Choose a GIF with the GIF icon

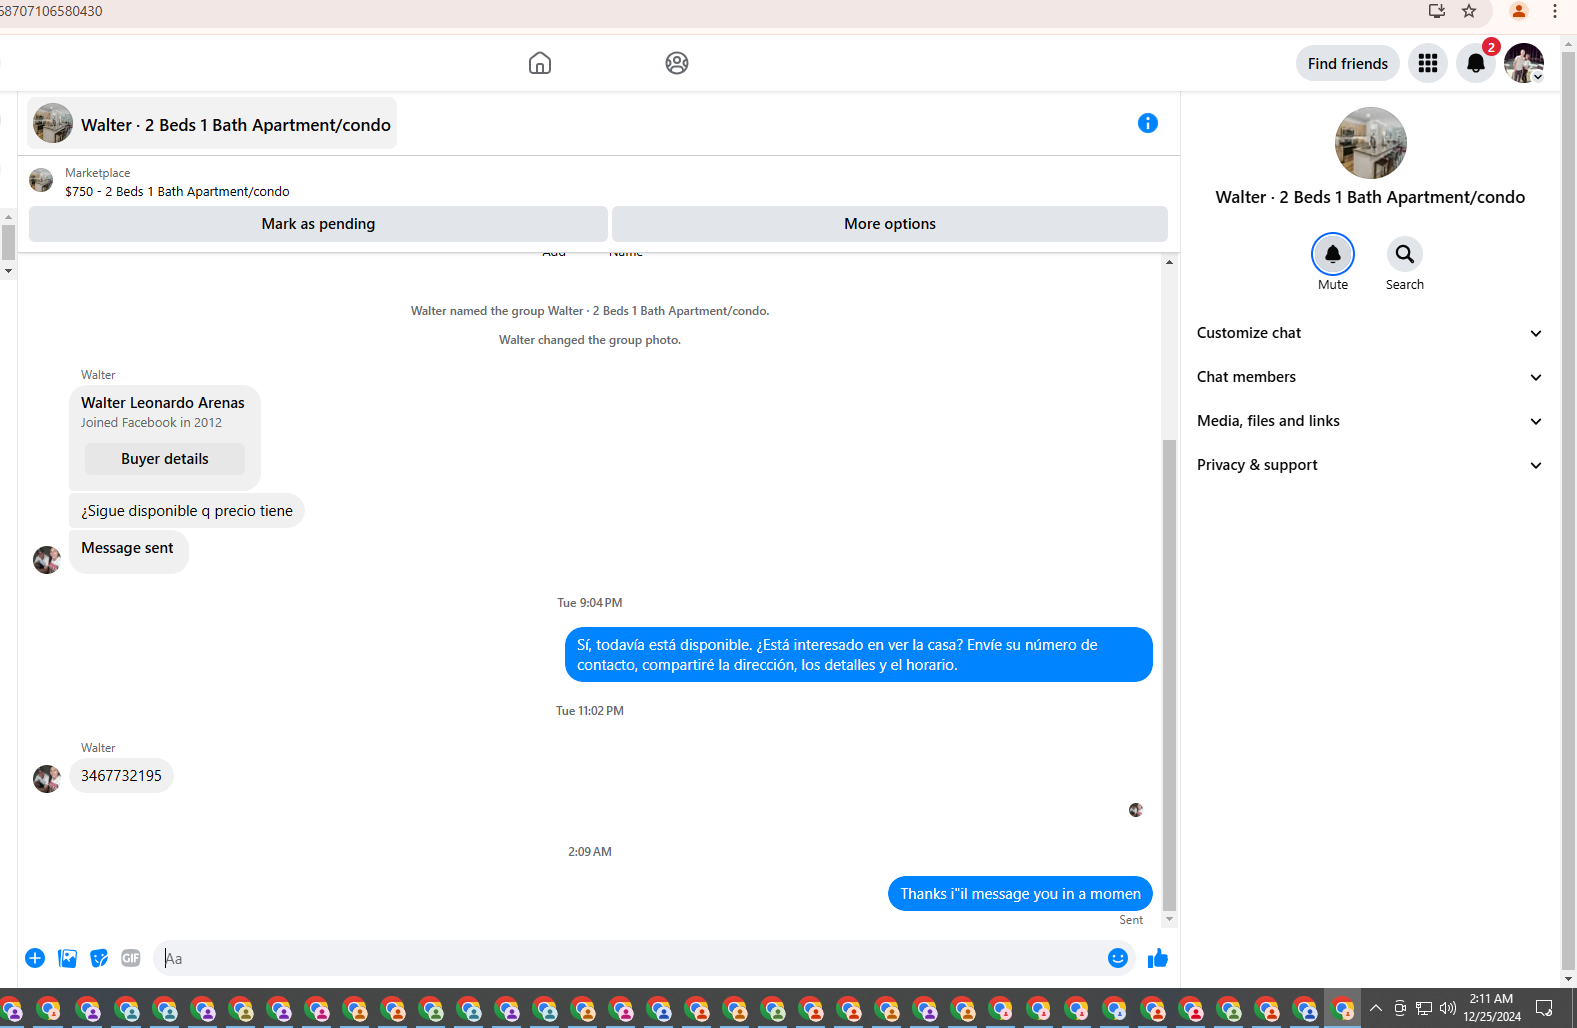pos(131,958)
